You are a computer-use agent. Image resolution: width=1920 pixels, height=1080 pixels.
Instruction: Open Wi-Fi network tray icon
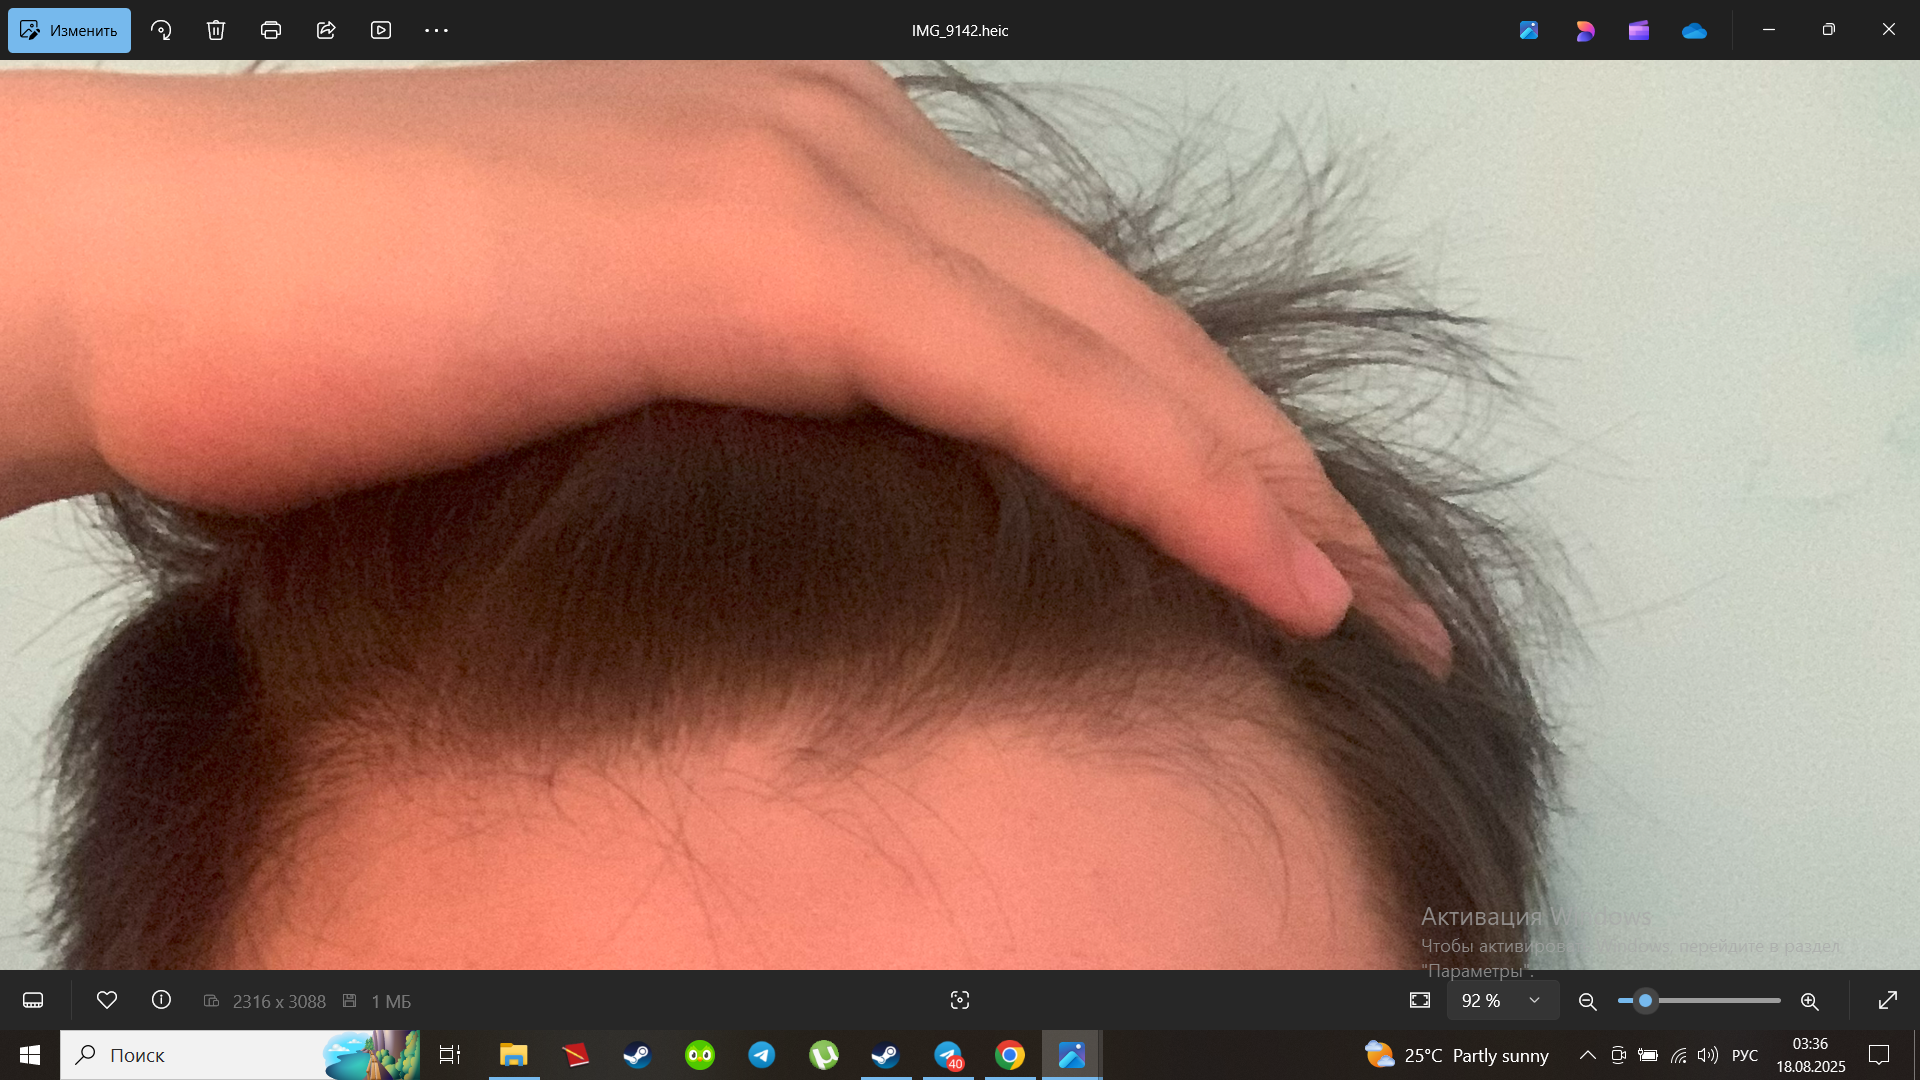1679,1055
